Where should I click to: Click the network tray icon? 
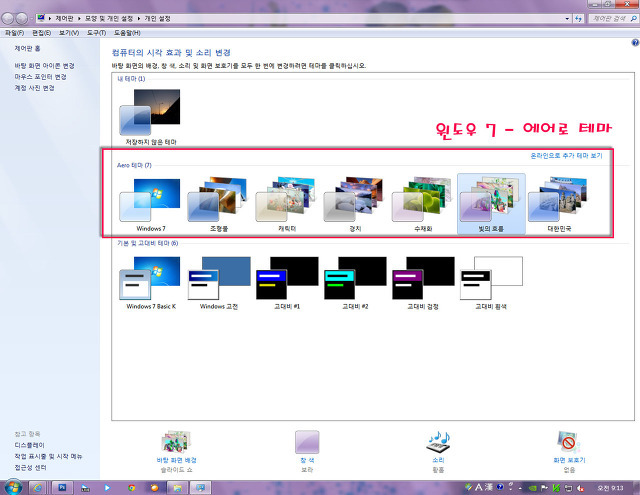click(x=568, y=488)
